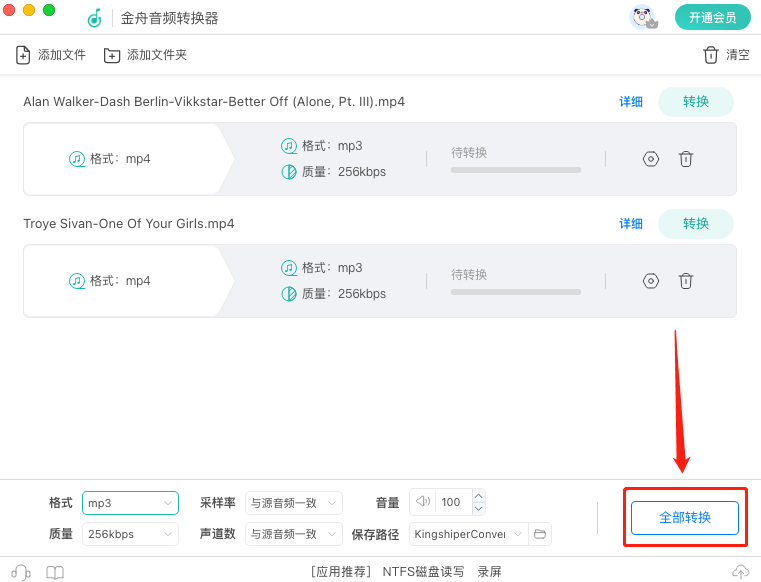Viewport: 761px width, 582px height.
Task: Click the headset customer support icon
Action: pos(21,572)
